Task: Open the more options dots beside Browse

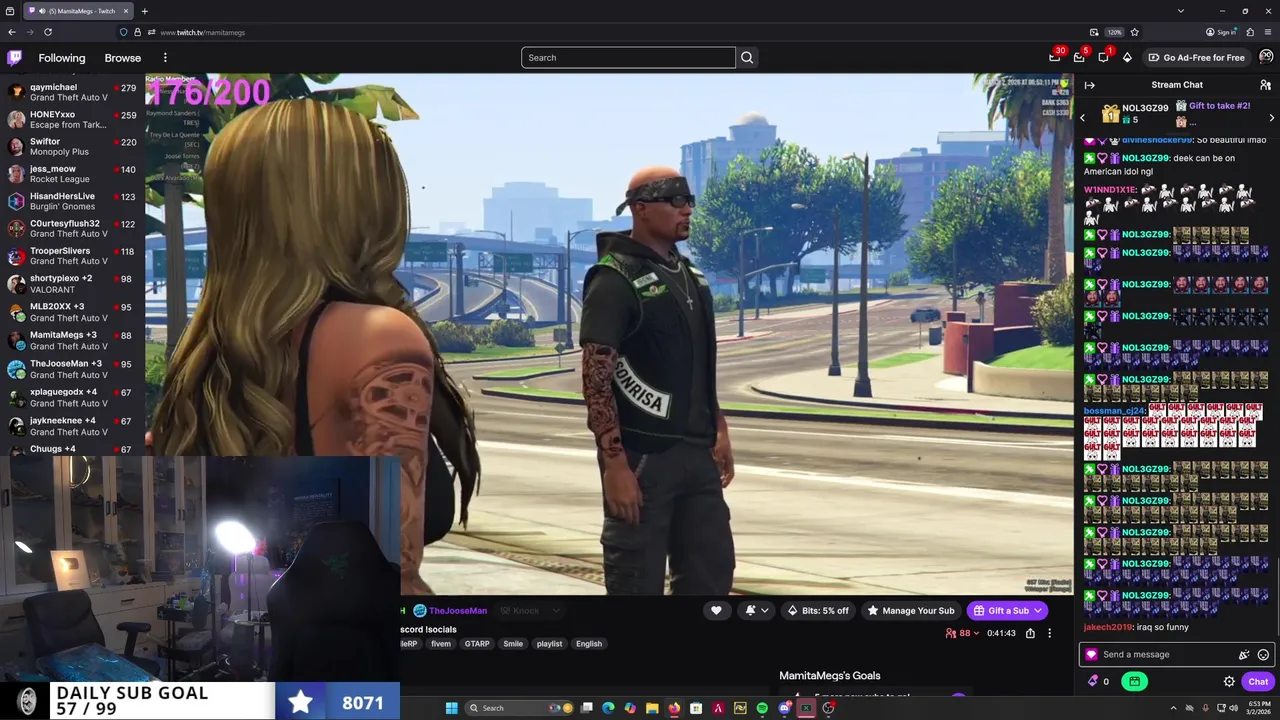Action: click(165, 58)
